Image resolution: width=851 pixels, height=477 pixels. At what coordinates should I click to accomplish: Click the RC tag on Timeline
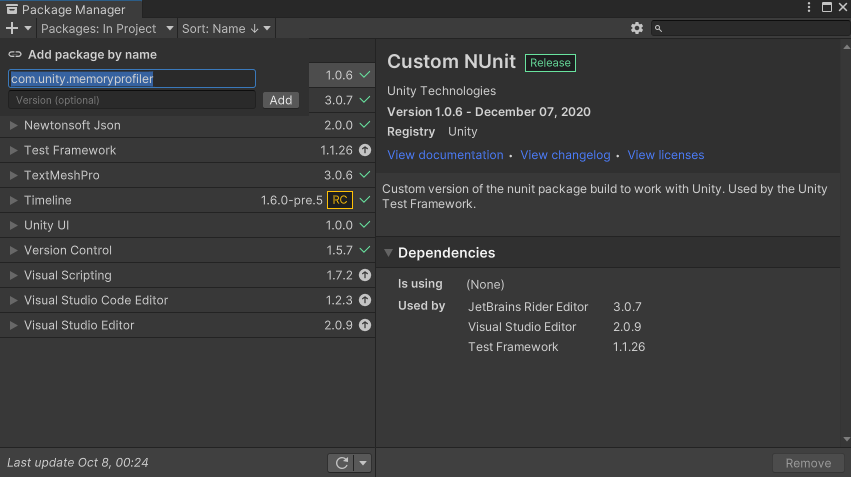click(x=340, y=200)
